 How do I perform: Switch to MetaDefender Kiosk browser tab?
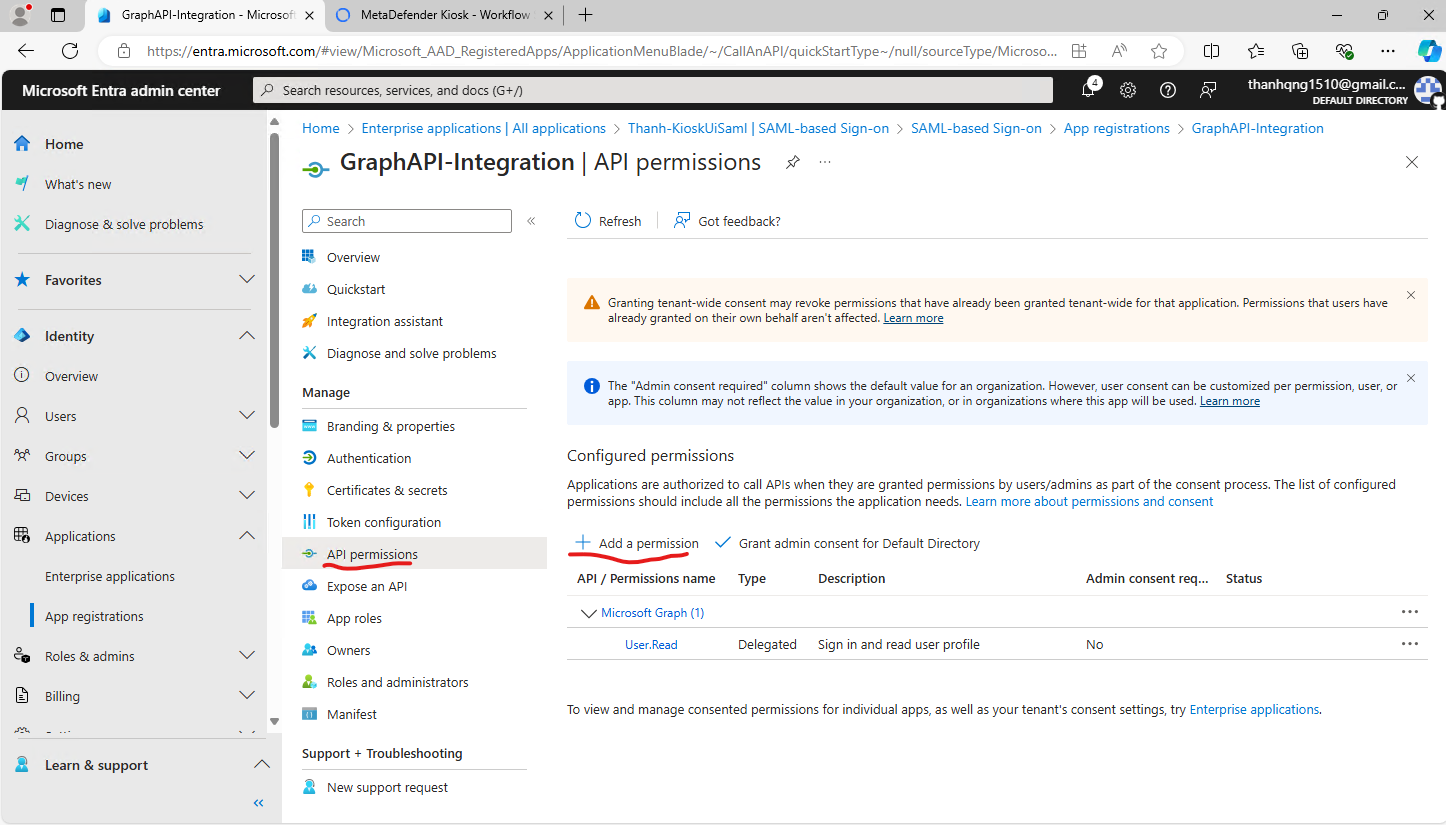point(444,15)
